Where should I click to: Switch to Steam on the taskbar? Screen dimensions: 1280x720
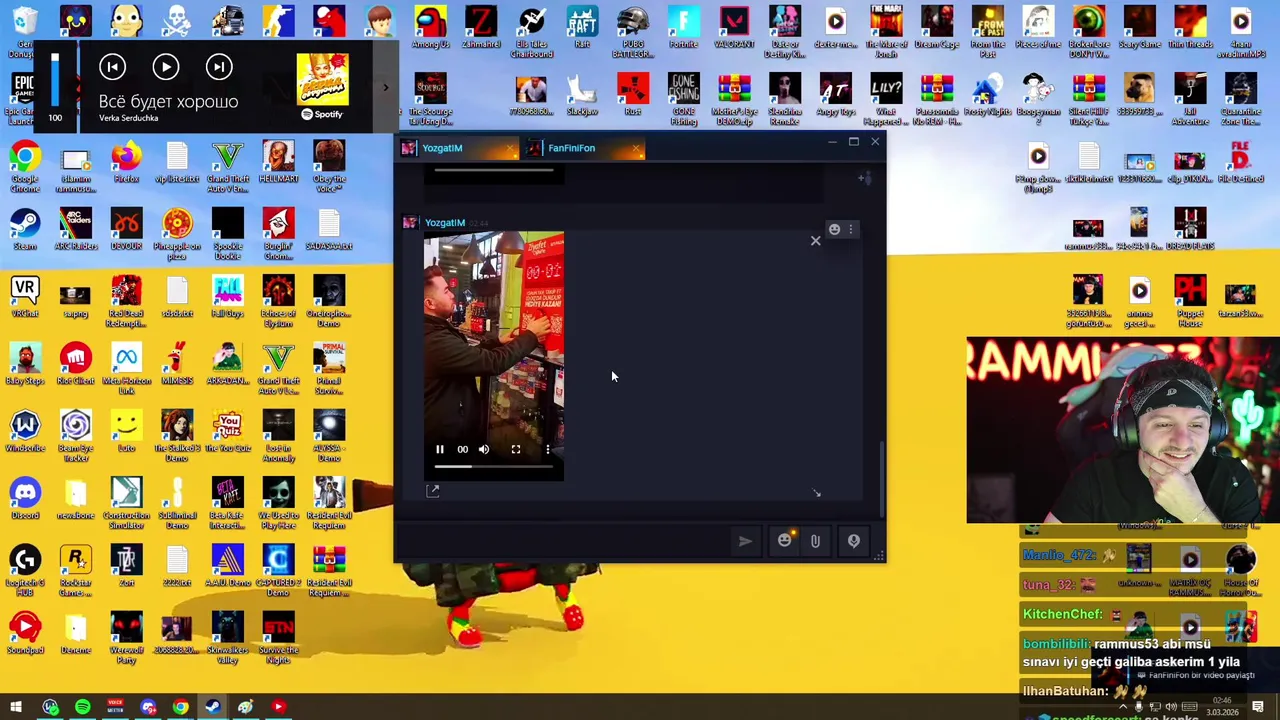click(x=213, y=708)
